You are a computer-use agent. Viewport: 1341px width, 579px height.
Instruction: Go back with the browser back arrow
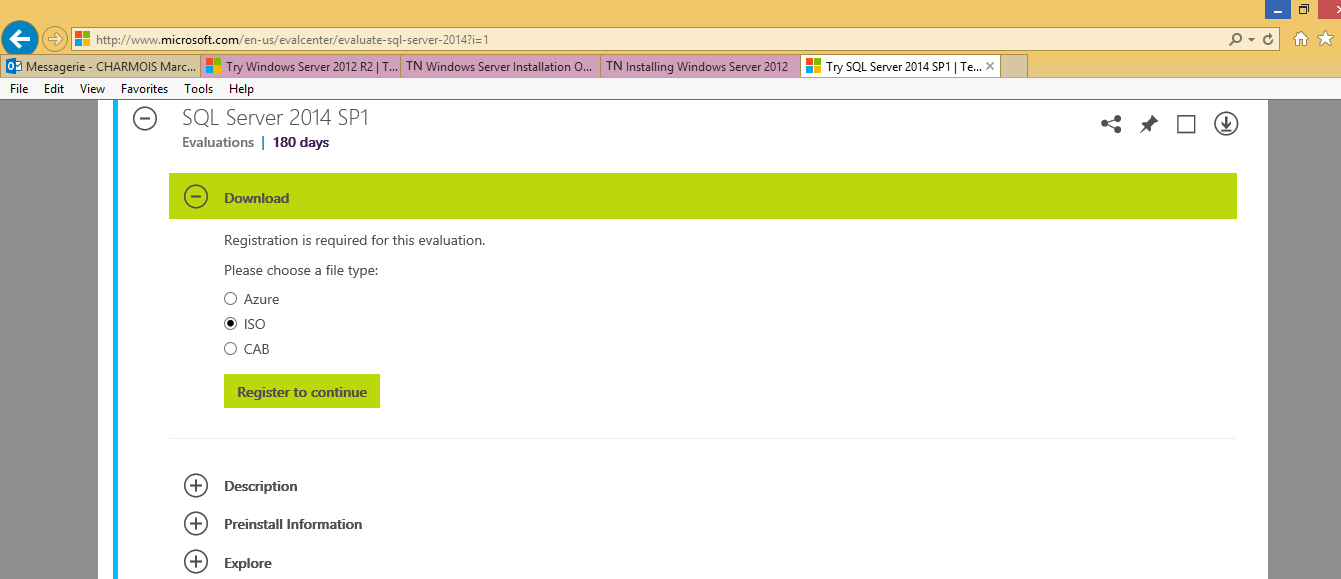pyautogui.click(x=20, y=39)
